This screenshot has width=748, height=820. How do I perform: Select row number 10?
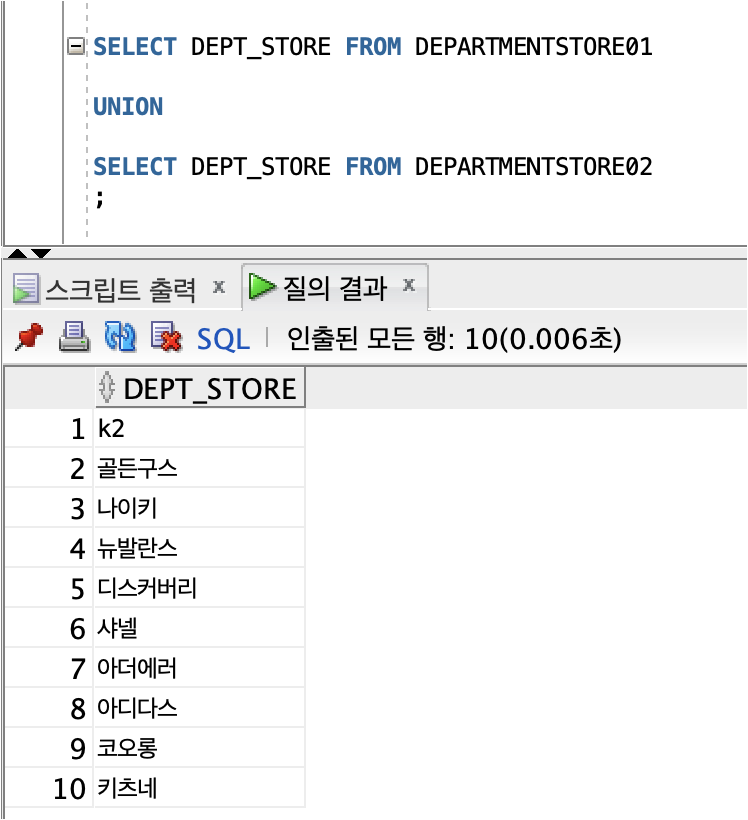[x=49, y=788]
